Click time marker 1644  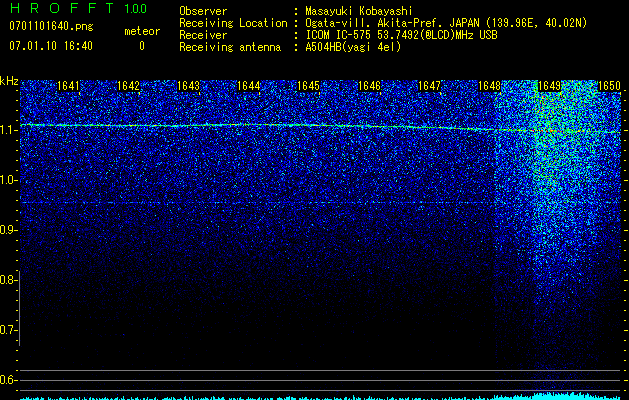249,86
